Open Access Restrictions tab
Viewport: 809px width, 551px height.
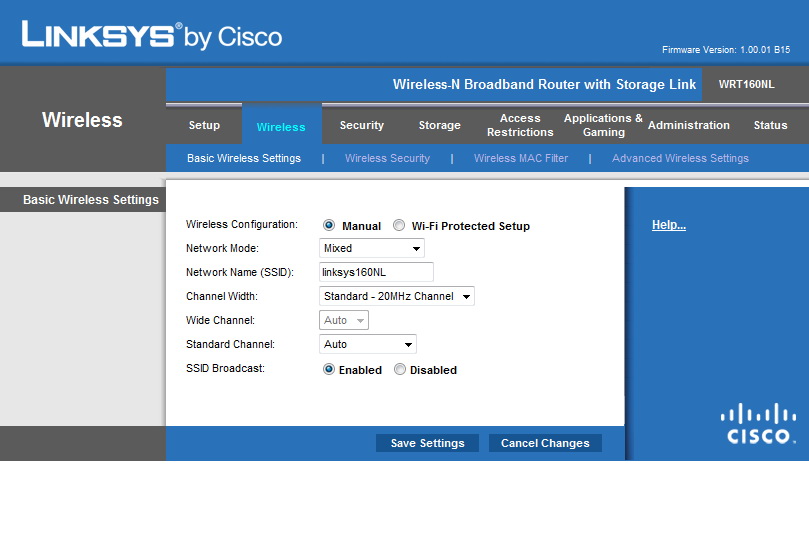520,126
